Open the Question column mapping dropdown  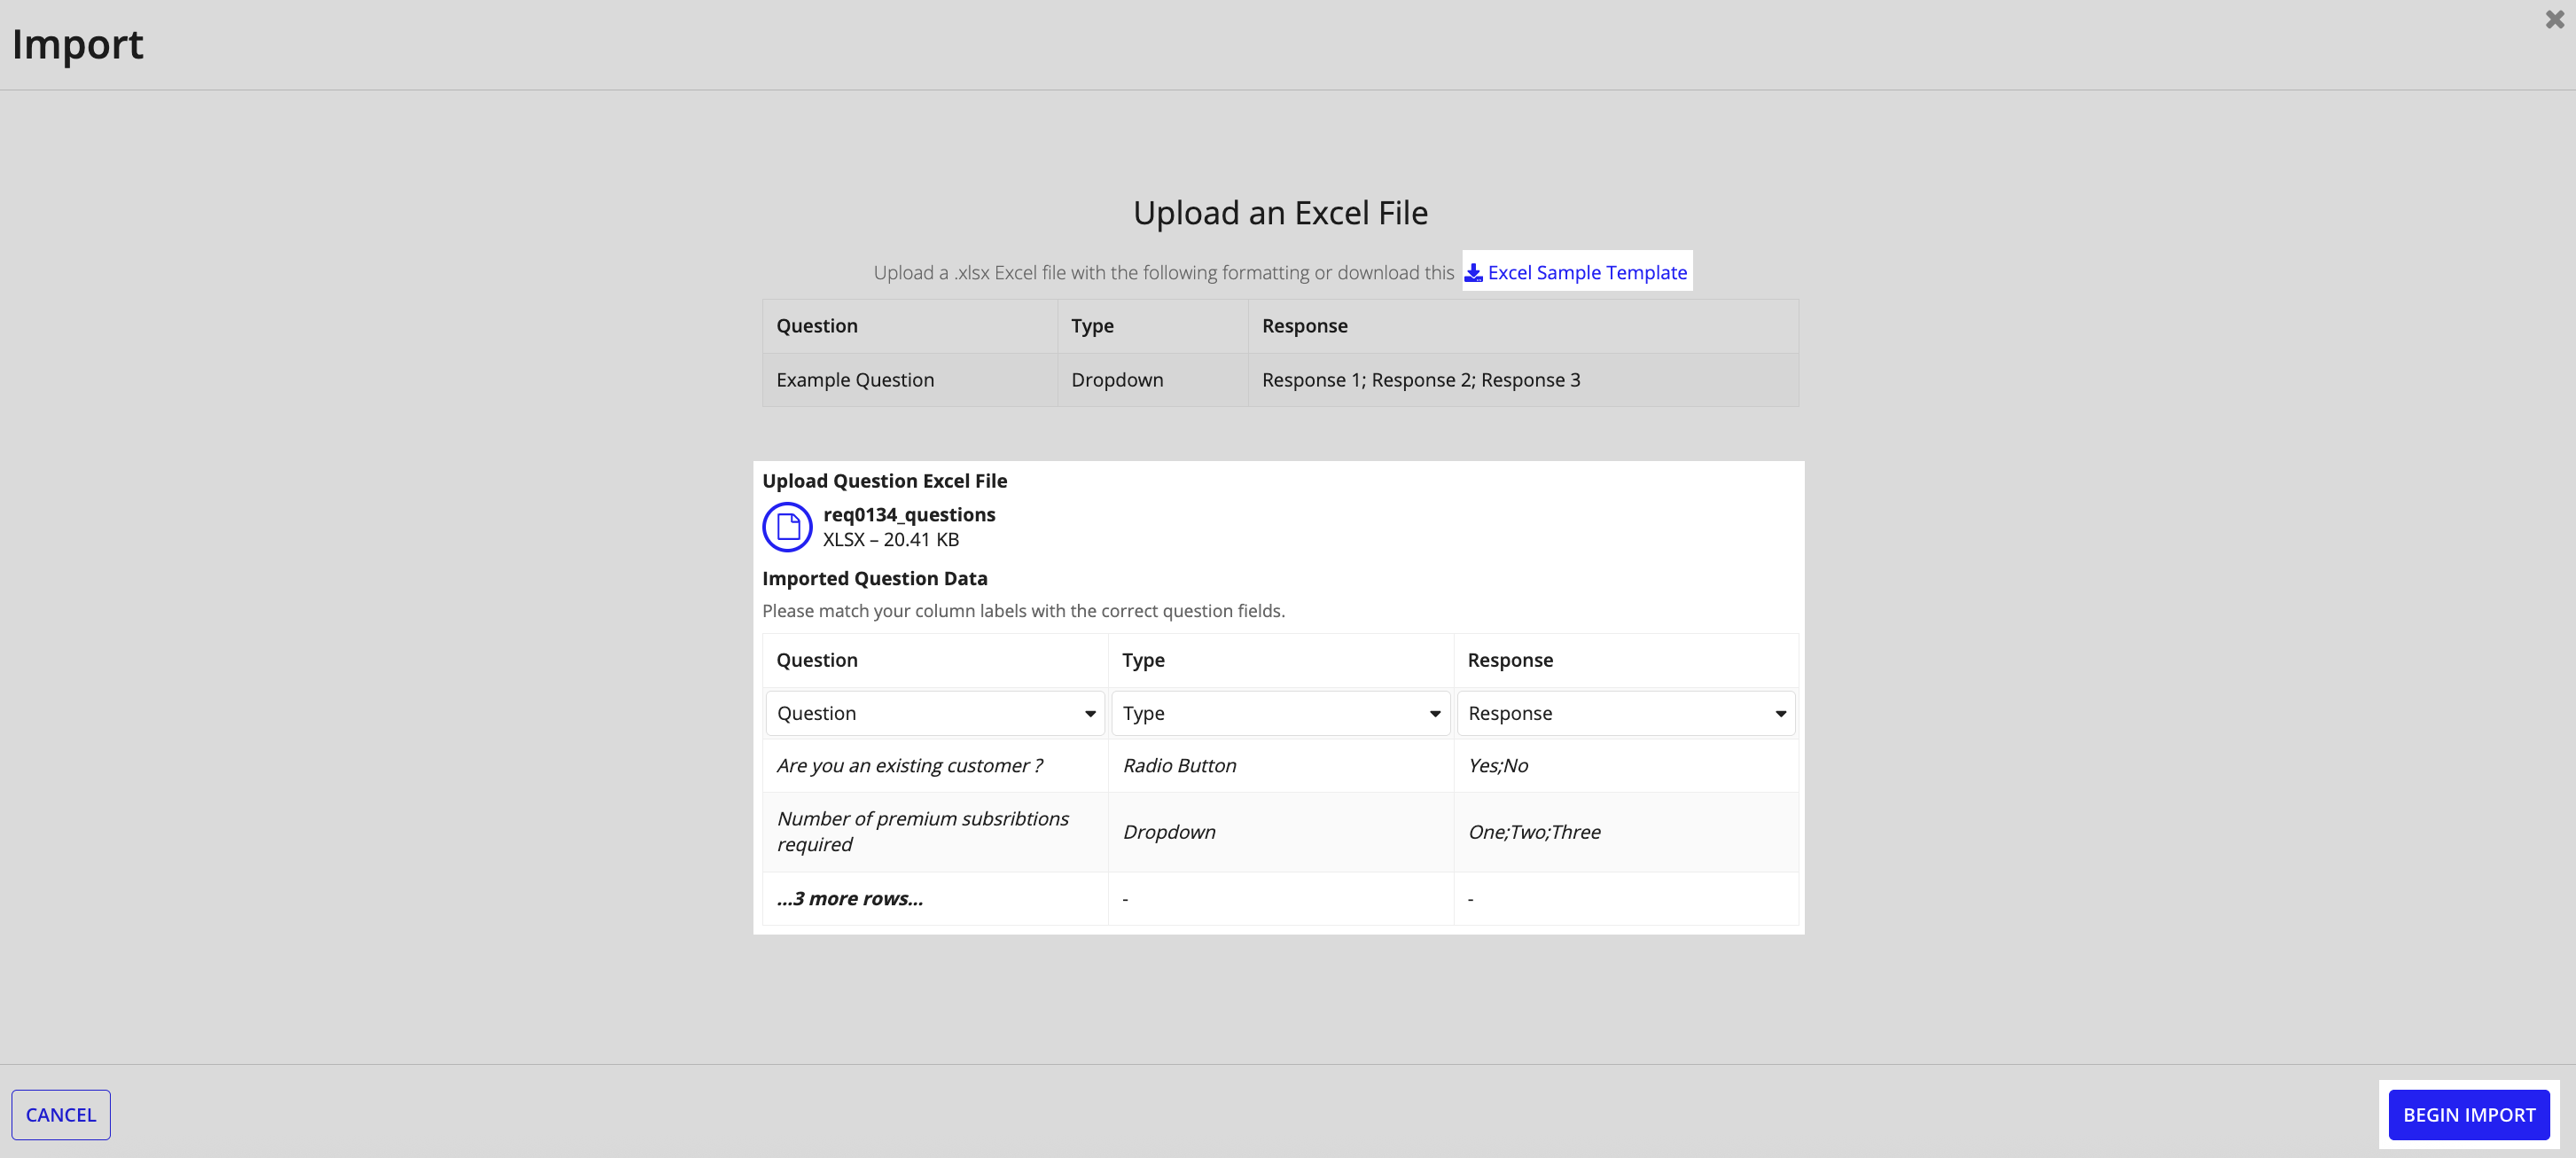(x=935, y=713)
